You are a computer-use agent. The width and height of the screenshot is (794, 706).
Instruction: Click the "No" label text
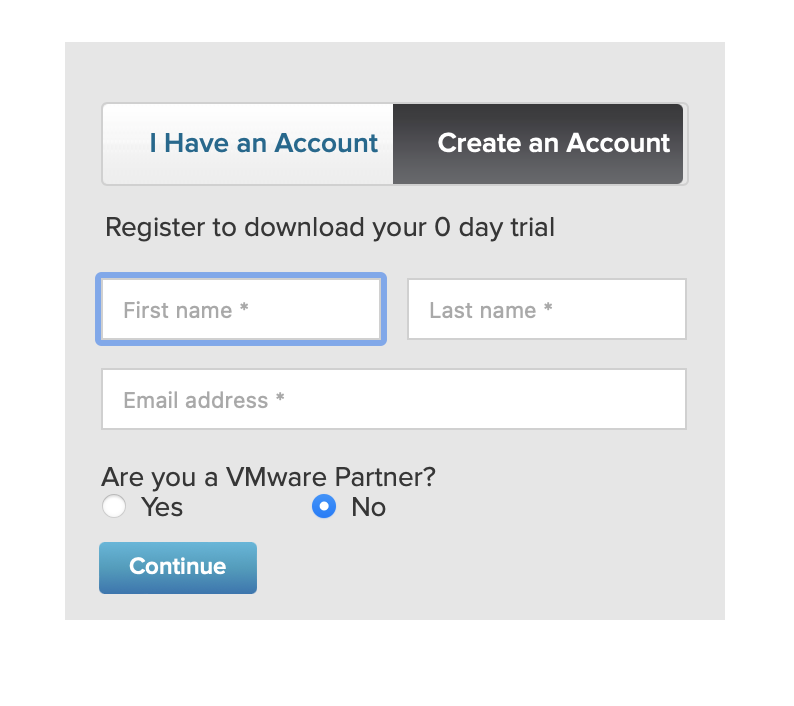(x=368, y=508)
